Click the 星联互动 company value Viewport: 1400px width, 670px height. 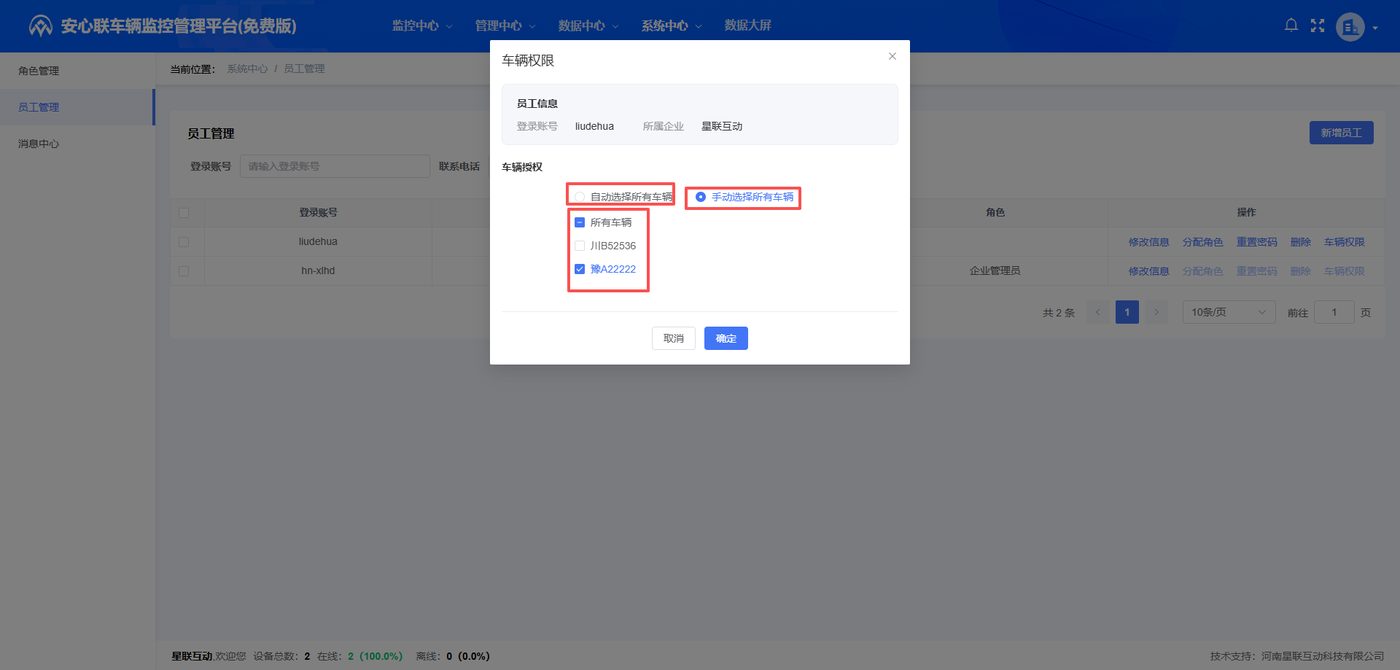[x=721, y=126]
